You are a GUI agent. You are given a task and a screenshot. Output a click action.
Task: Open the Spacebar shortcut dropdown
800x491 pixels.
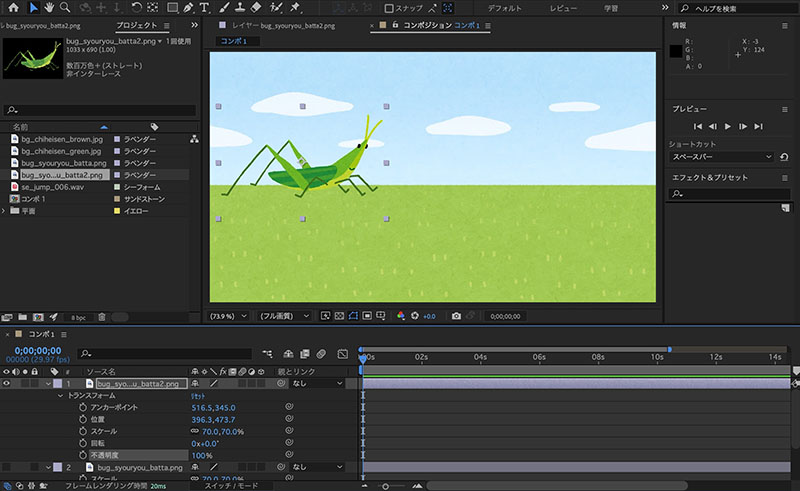pos(721,157)
